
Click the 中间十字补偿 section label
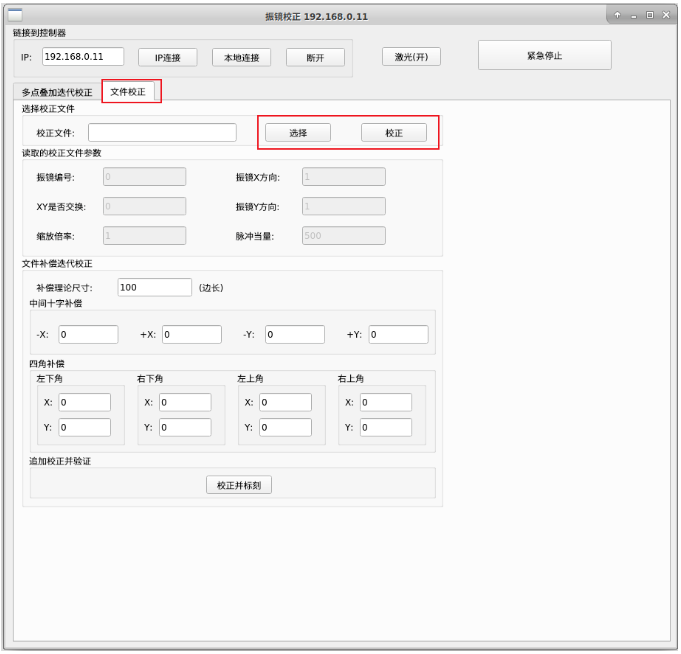(x=56, y=303)
